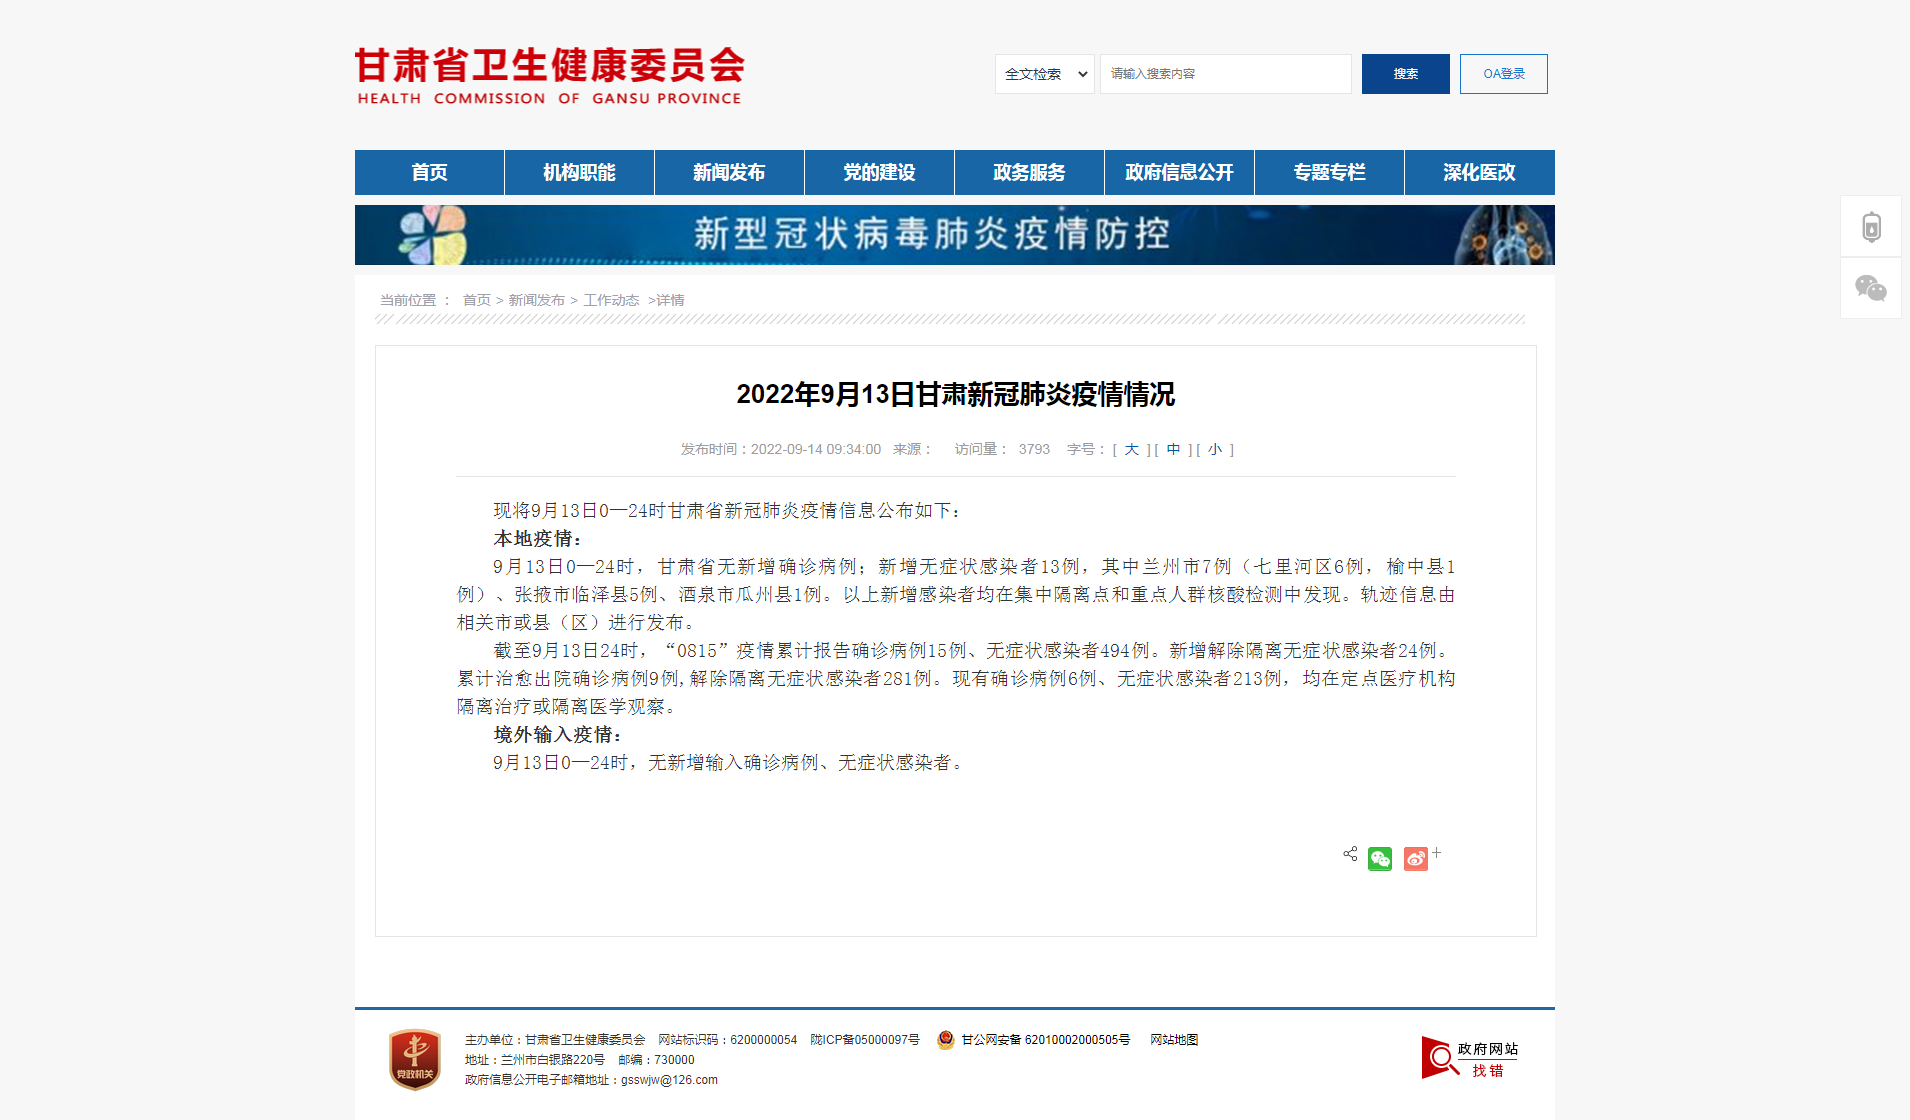
Task: Share article via red Weibo icon
Action: click(1415, 859)
